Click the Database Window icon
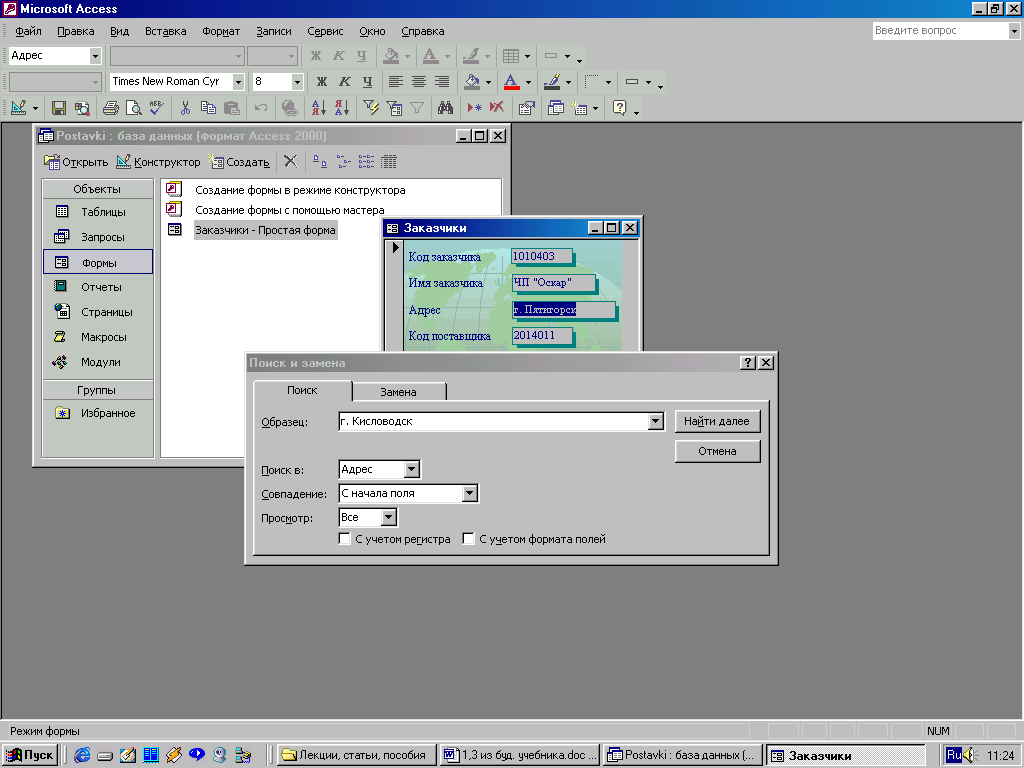1024x768 pixels. pos(556,108)
